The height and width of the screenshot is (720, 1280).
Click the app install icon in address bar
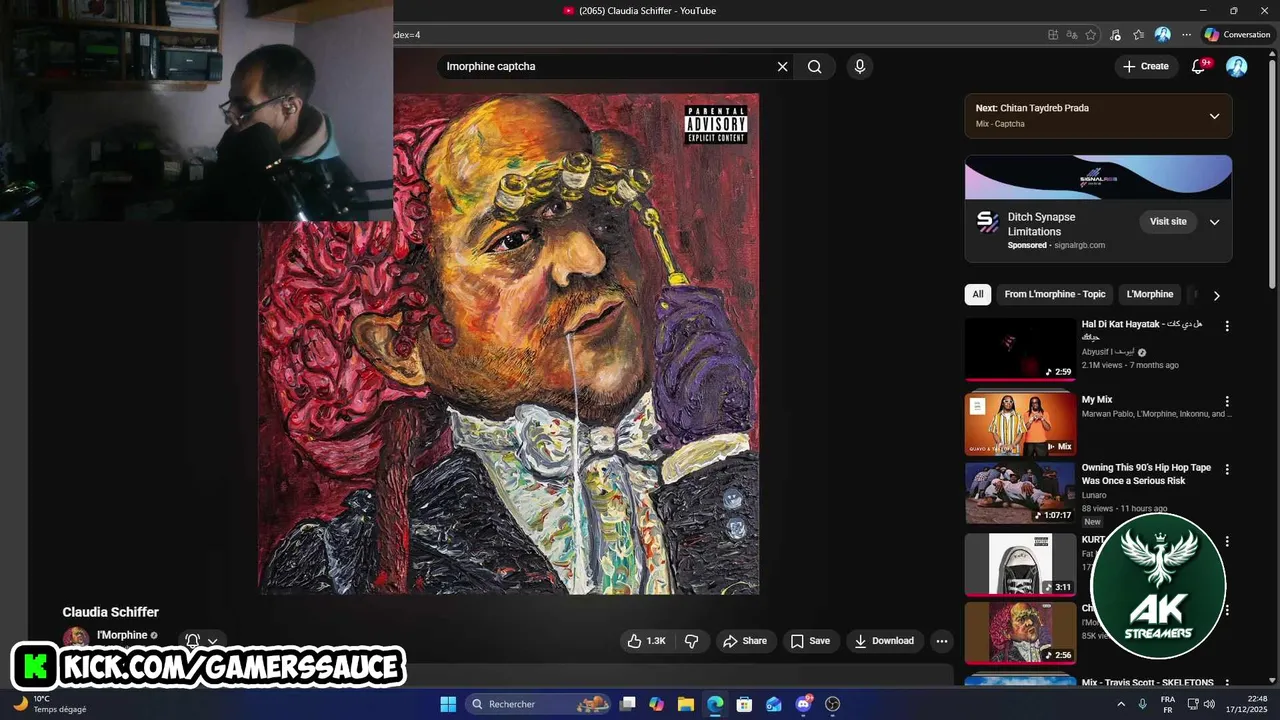pyautogui.click(x=1053, y=34)
